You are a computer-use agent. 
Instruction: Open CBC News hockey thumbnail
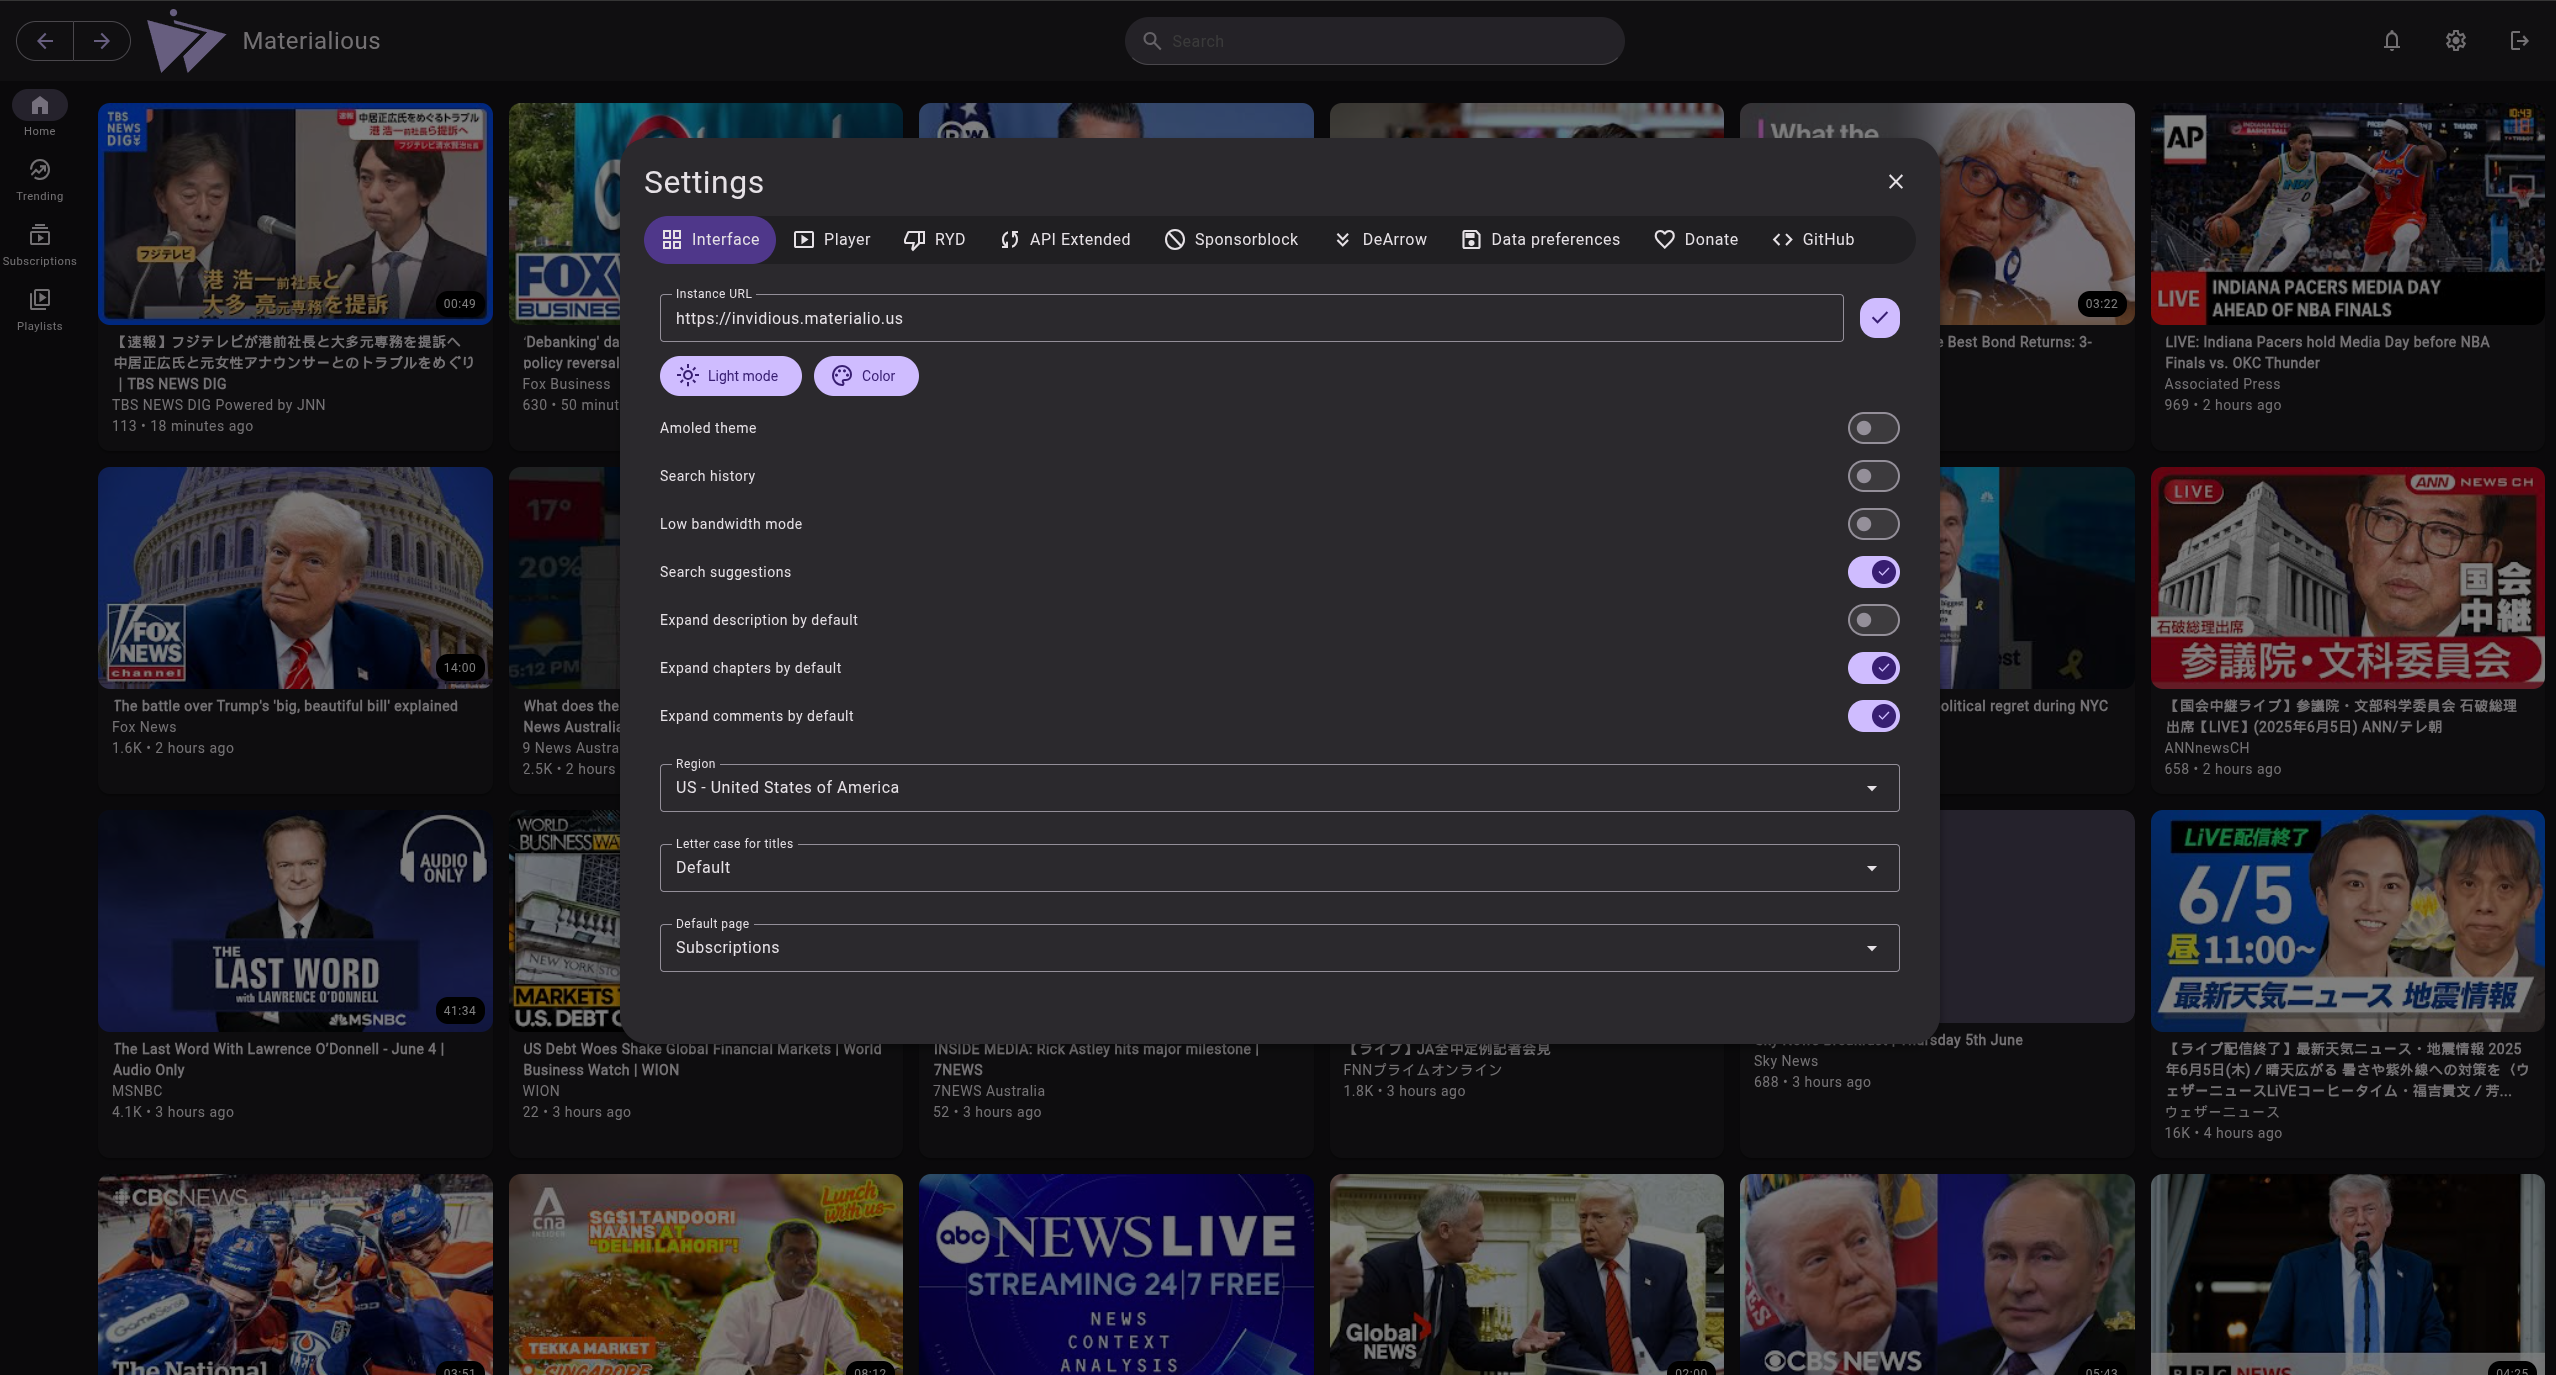[295, 1275]
